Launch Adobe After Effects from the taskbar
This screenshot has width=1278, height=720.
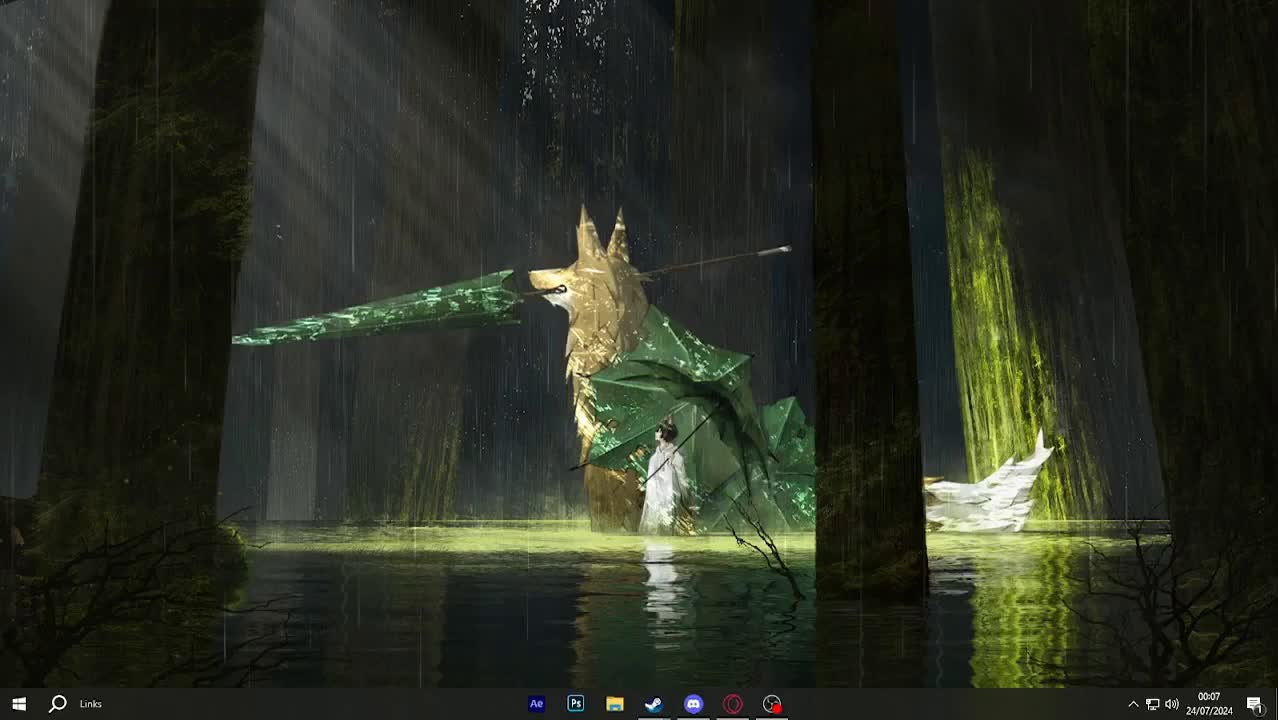(x=536, y=703)
